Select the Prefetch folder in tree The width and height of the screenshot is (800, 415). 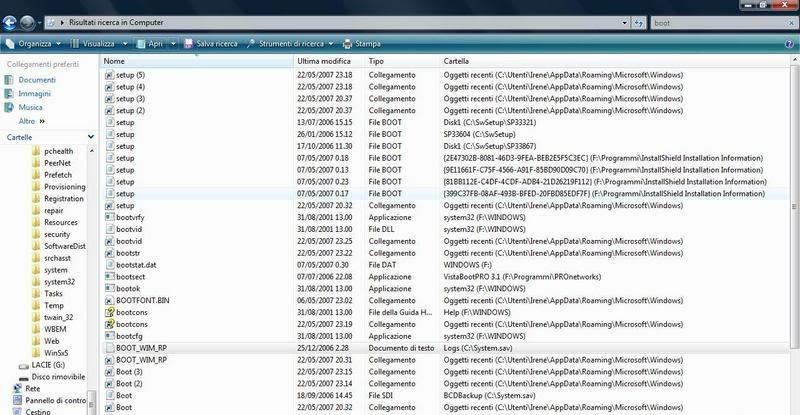52,175
